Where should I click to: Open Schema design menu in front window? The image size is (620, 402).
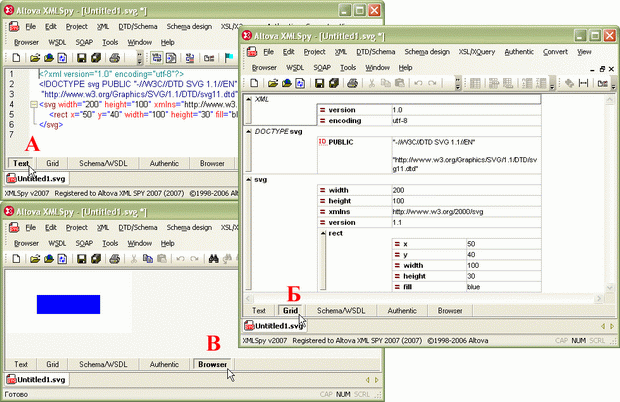coord(427,50)
